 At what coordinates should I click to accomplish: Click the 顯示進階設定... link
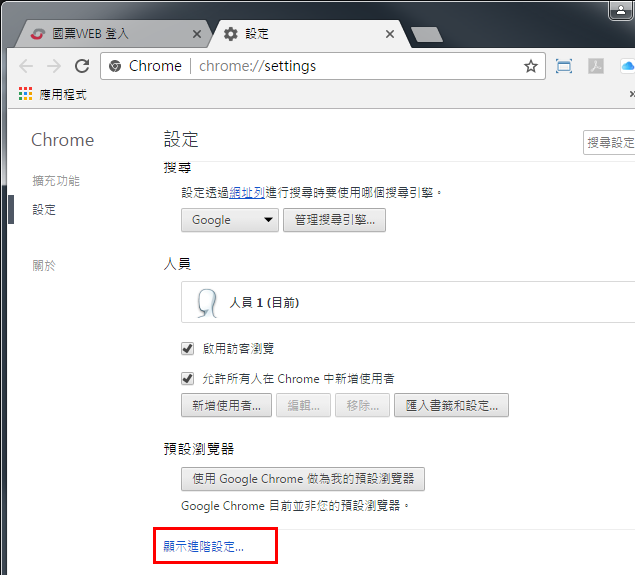pos(203,546)
